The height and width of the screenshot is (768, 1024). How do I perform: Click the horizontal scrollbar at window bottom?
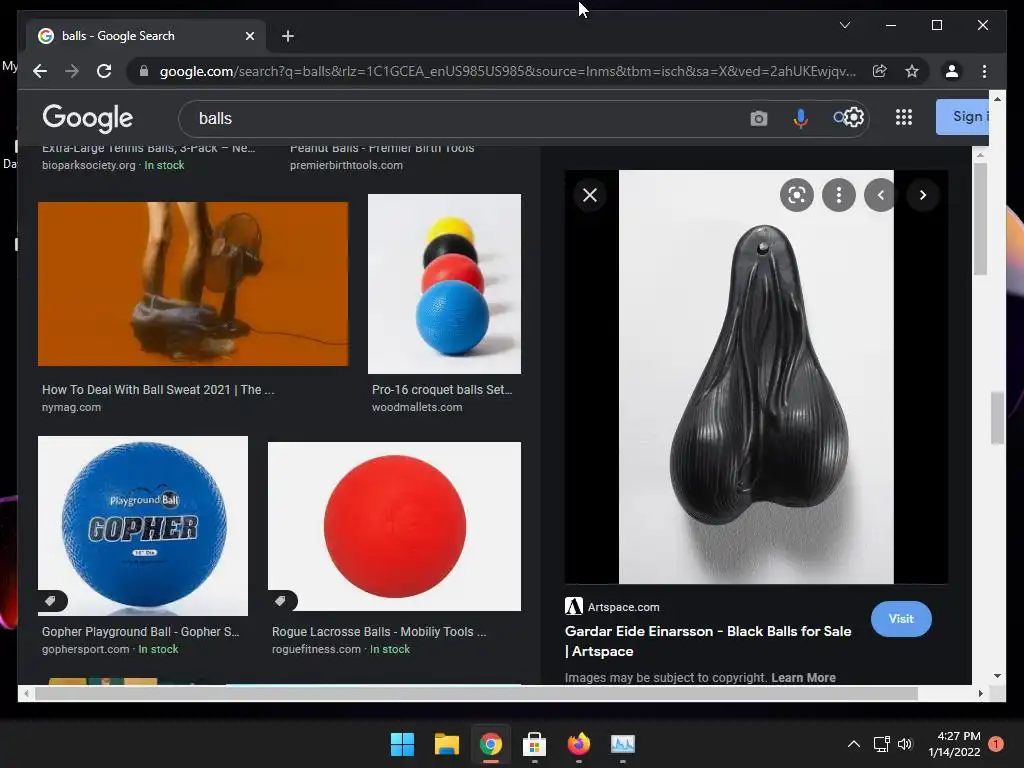tap(476, 694)
